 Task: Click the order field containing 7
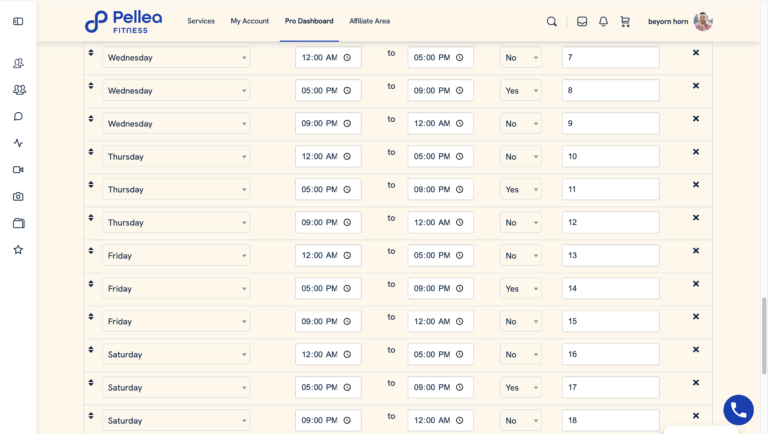tap(611, 57)
